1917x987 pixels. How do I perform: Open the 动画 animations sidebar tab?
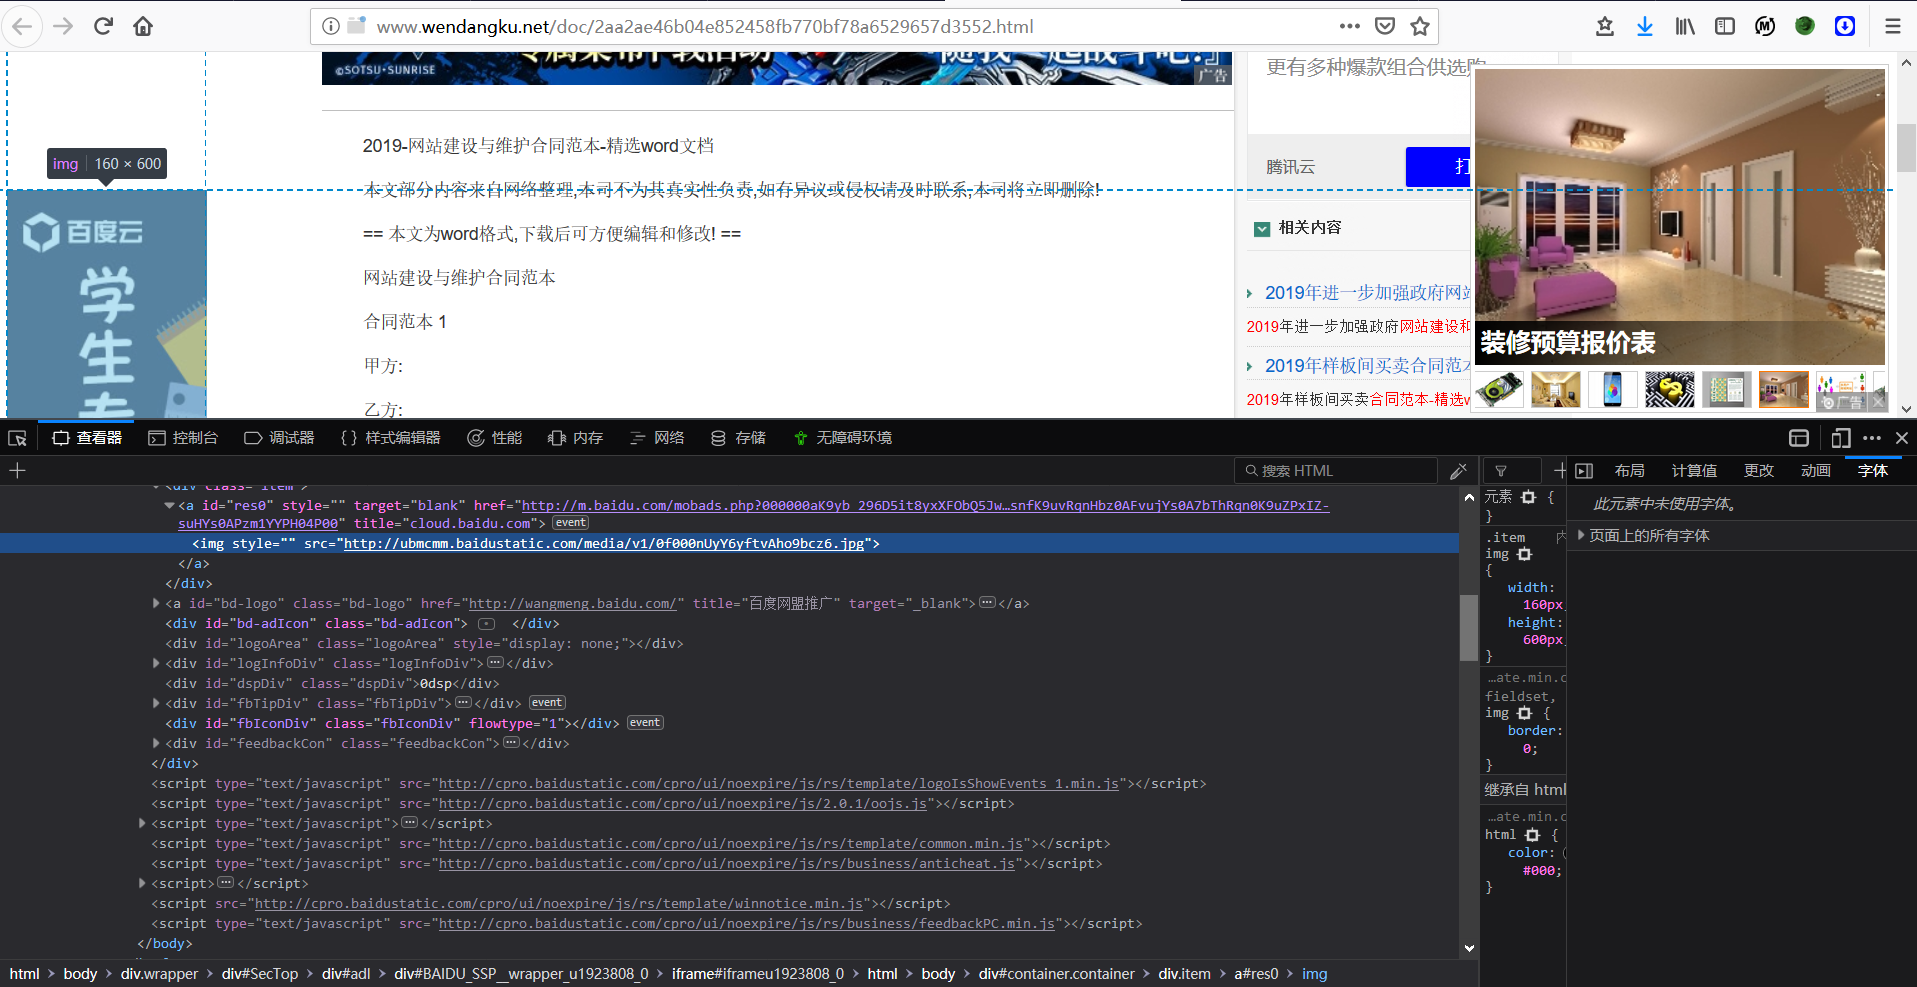pos(1816,470)
